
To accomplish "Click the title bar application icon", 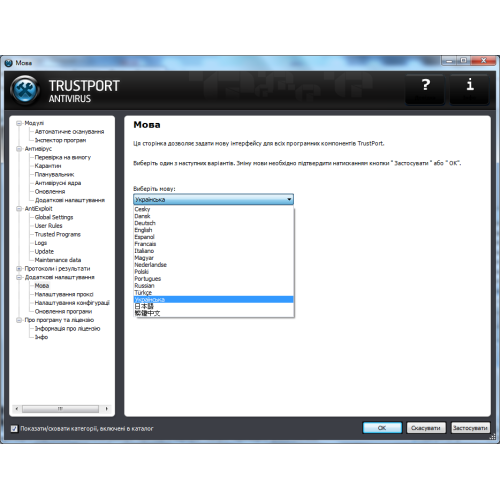I will pyautogui.click(x=9, y=63).
